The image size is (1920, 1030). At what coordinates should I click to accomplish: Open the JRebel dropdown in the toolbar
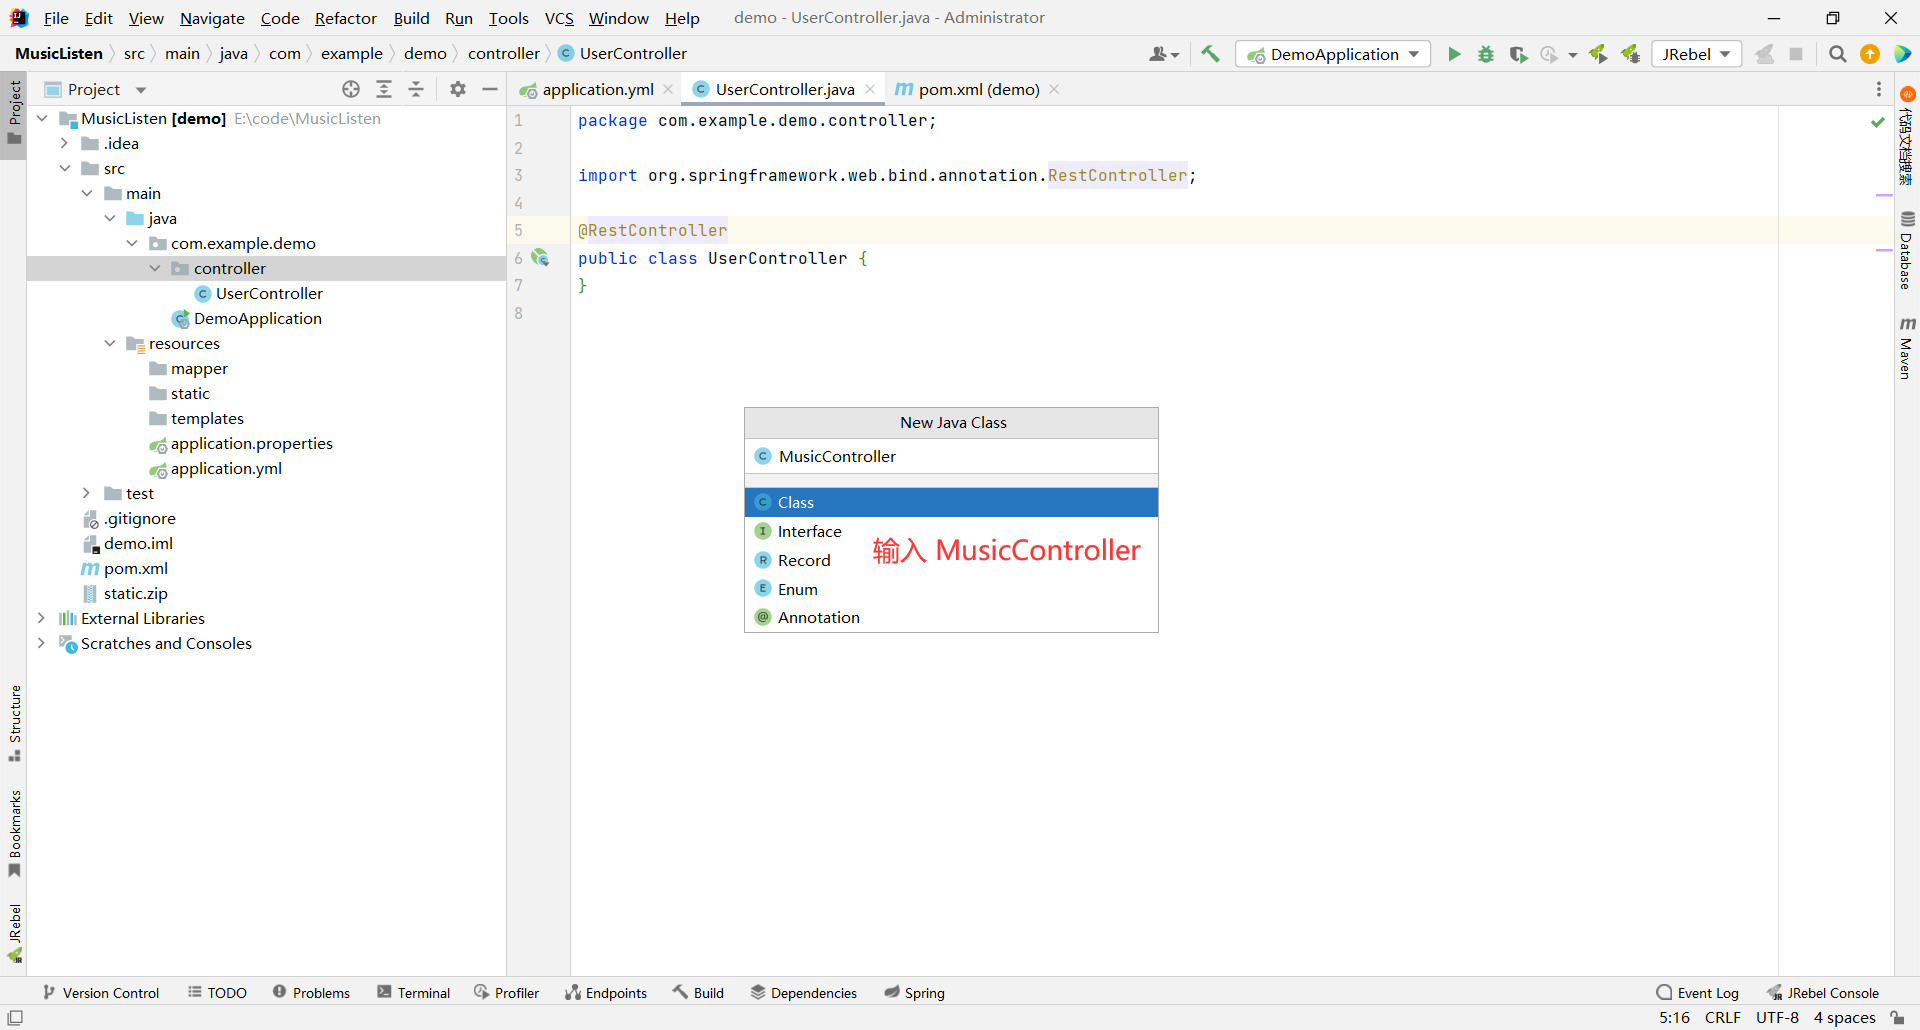(x=1697, y=54)
